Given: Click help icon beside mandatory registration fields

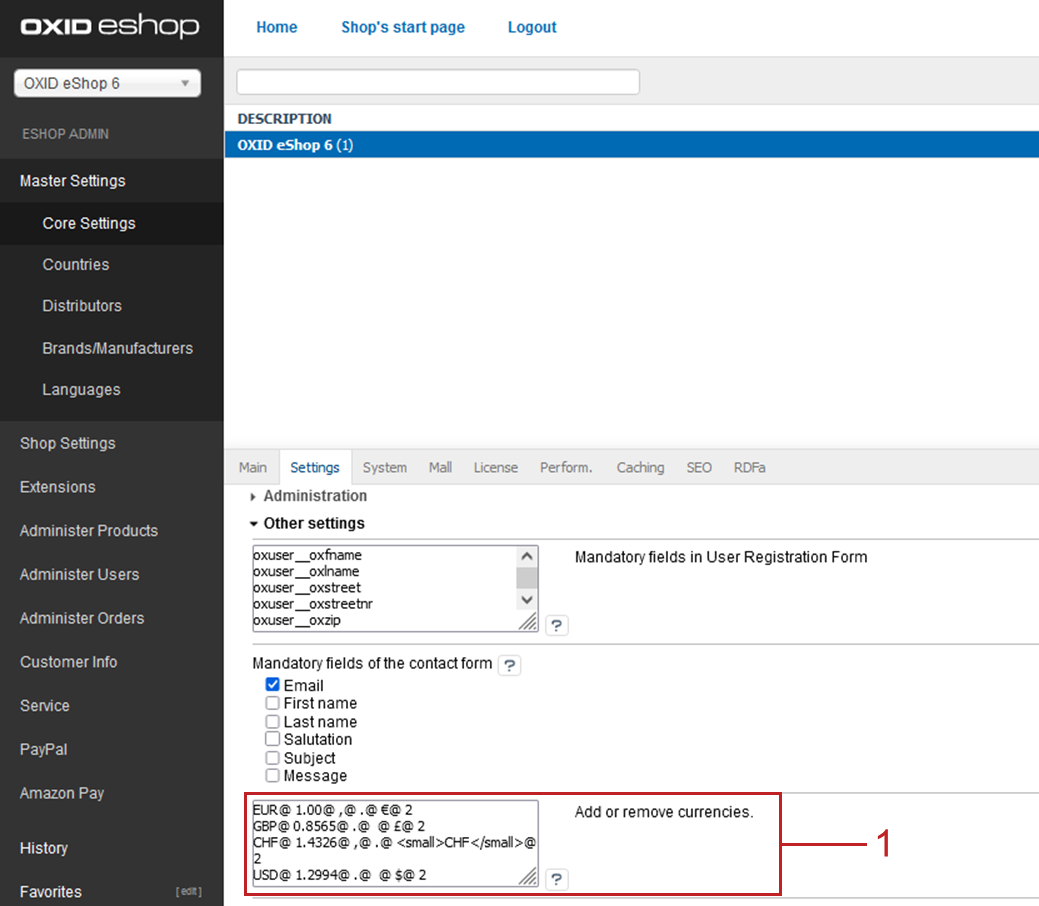Looking at the screenshot, I should 557,626.
